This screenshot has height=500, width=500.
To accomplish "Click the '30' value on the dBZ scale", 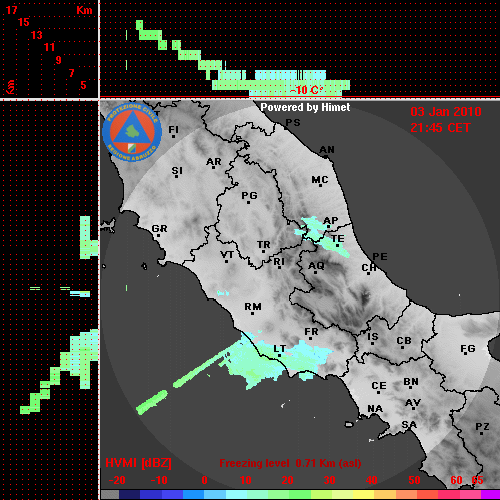I will [x=329, y=480].
